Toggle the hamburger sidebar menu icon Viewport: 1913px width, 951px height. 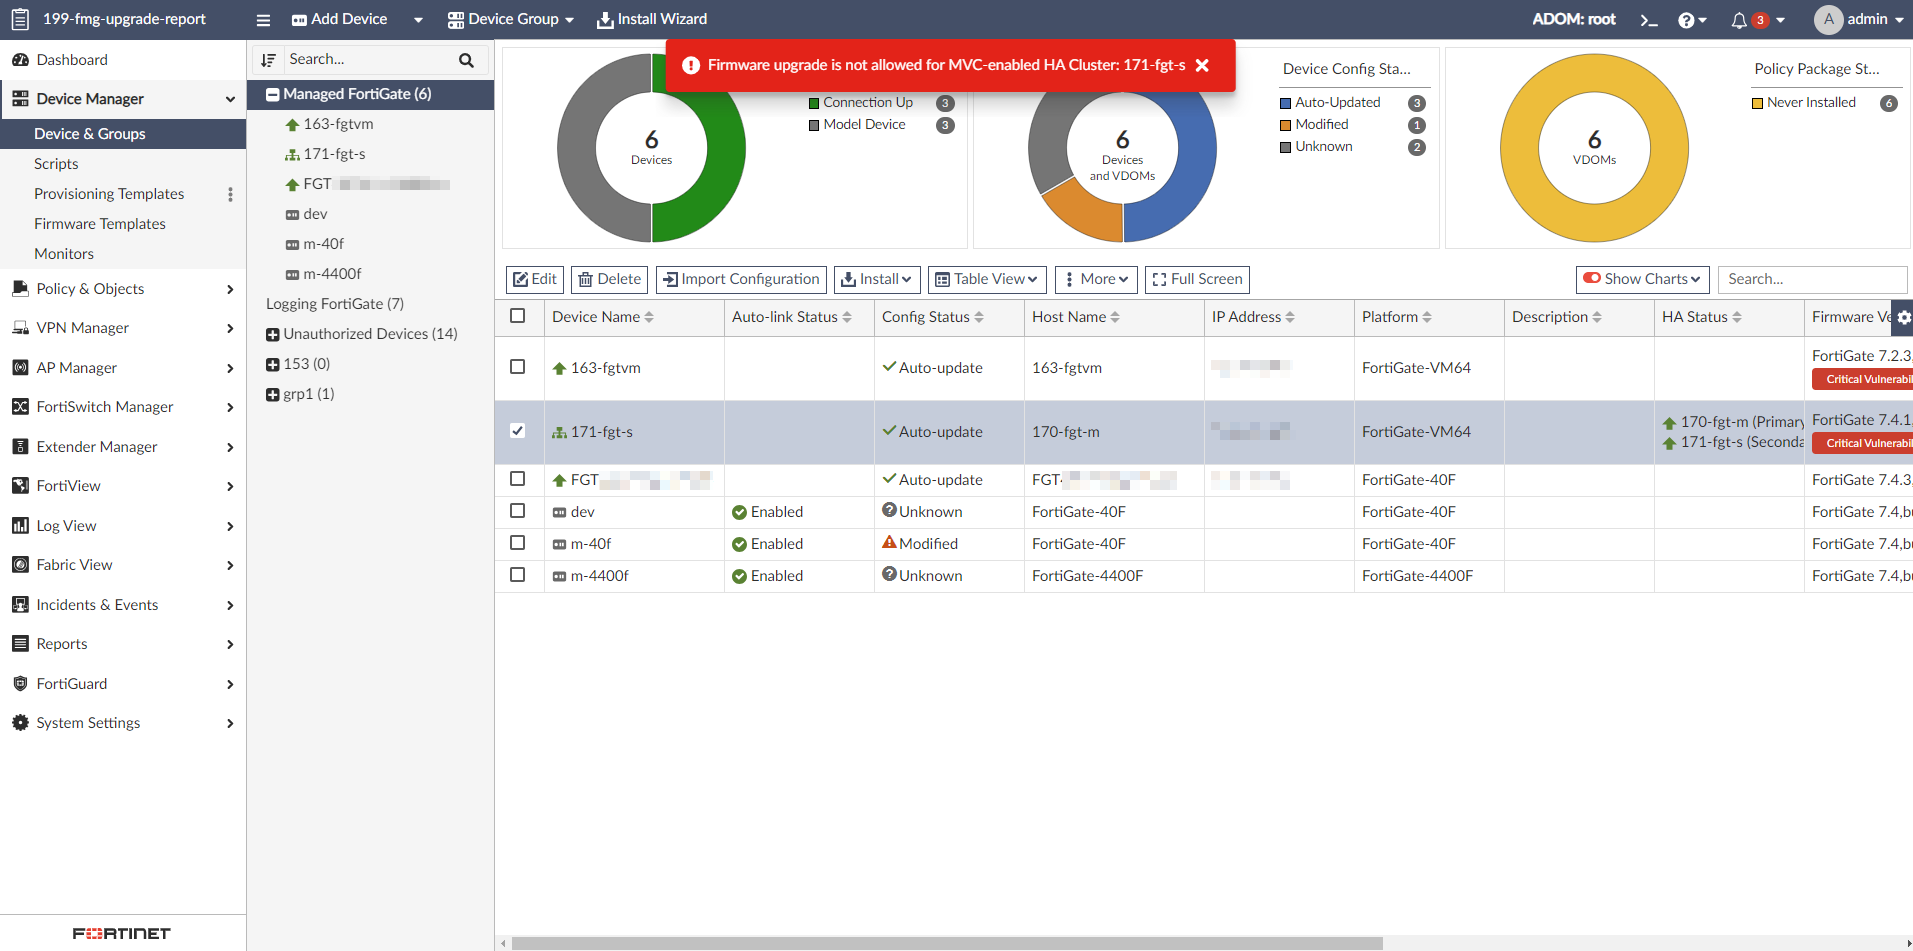pos(263,20)
